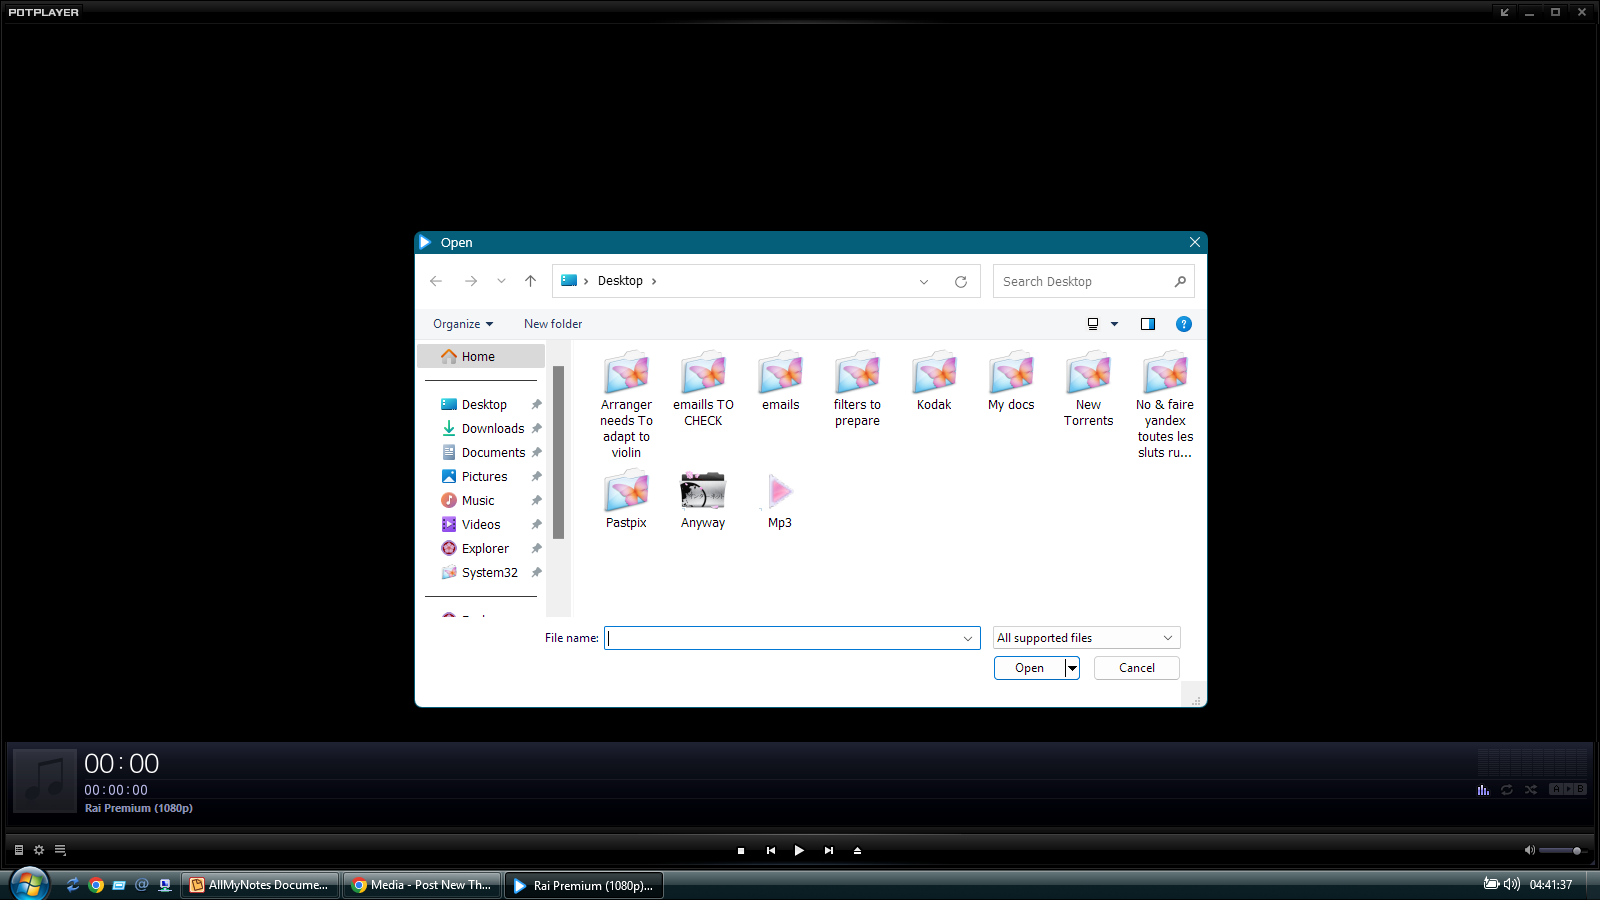Adjust the PotPlayer volume slider
Screen dimensions: 1600x900
click(1561, 850)
